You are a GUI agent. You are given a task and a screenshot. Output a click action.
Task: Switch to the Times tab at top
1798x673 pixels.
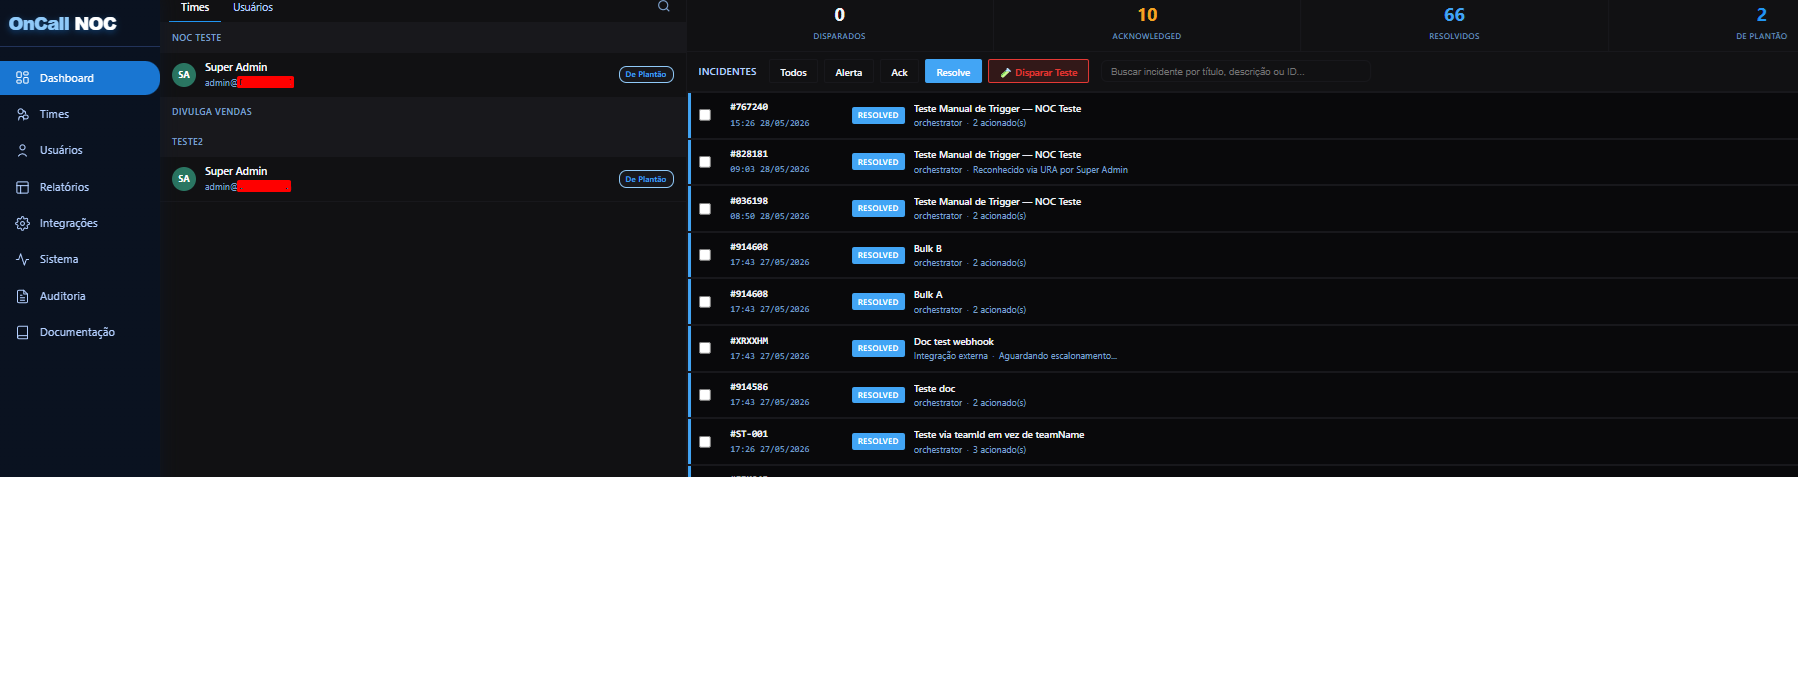coord(195,7)
